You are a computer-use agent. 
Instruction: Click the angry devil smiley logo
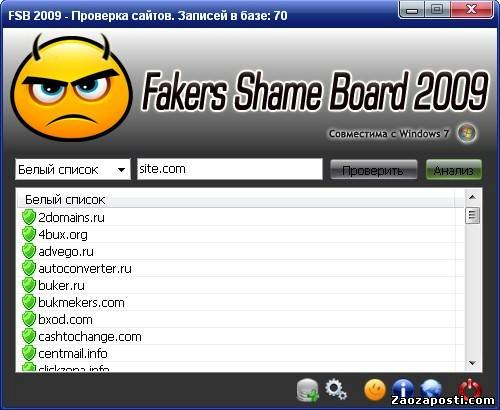[x=71, y=87]
